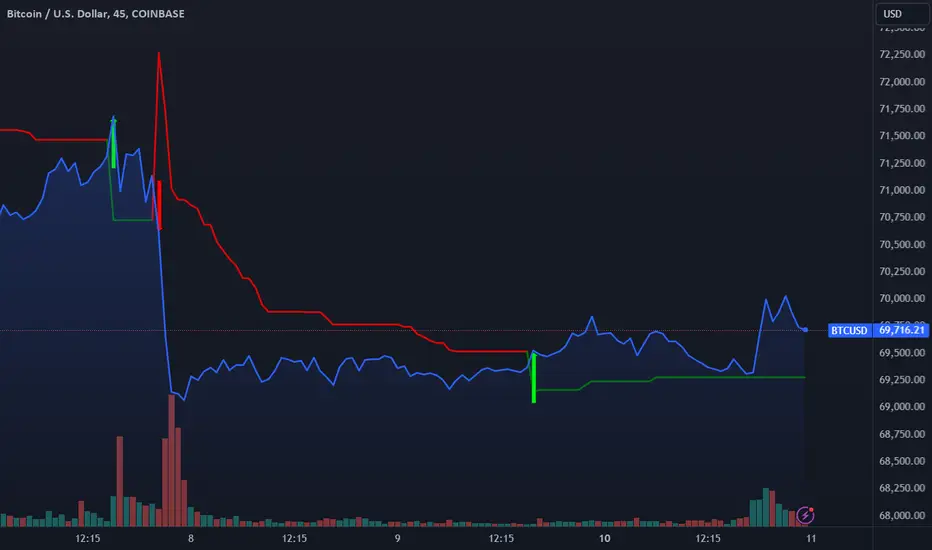
Task: Click the red sell signal candle marker
Action: 159,205
